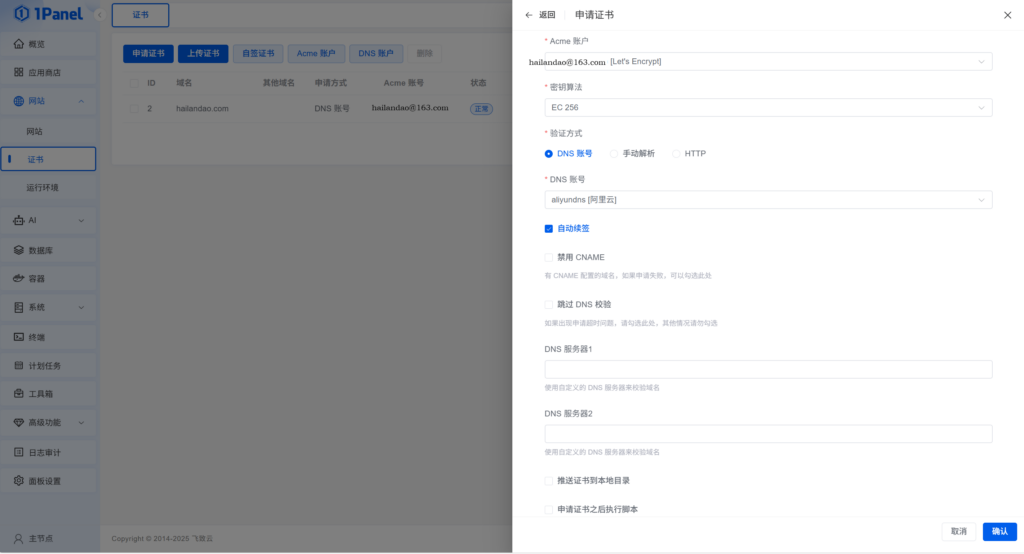1024x554 pixels.
Task: Collapse the 网站 sidebar submenu
Action: coord(81,101)
